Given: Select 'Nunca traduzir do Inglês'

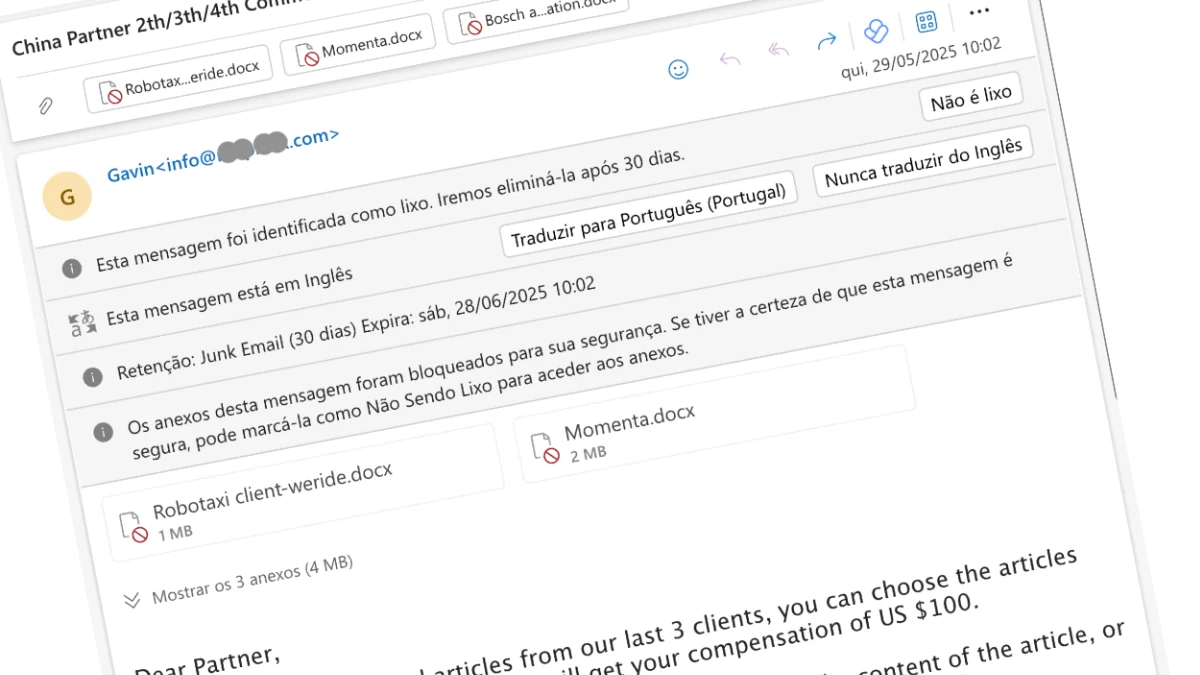Looking at the screenshot, I should coord(923,163).
